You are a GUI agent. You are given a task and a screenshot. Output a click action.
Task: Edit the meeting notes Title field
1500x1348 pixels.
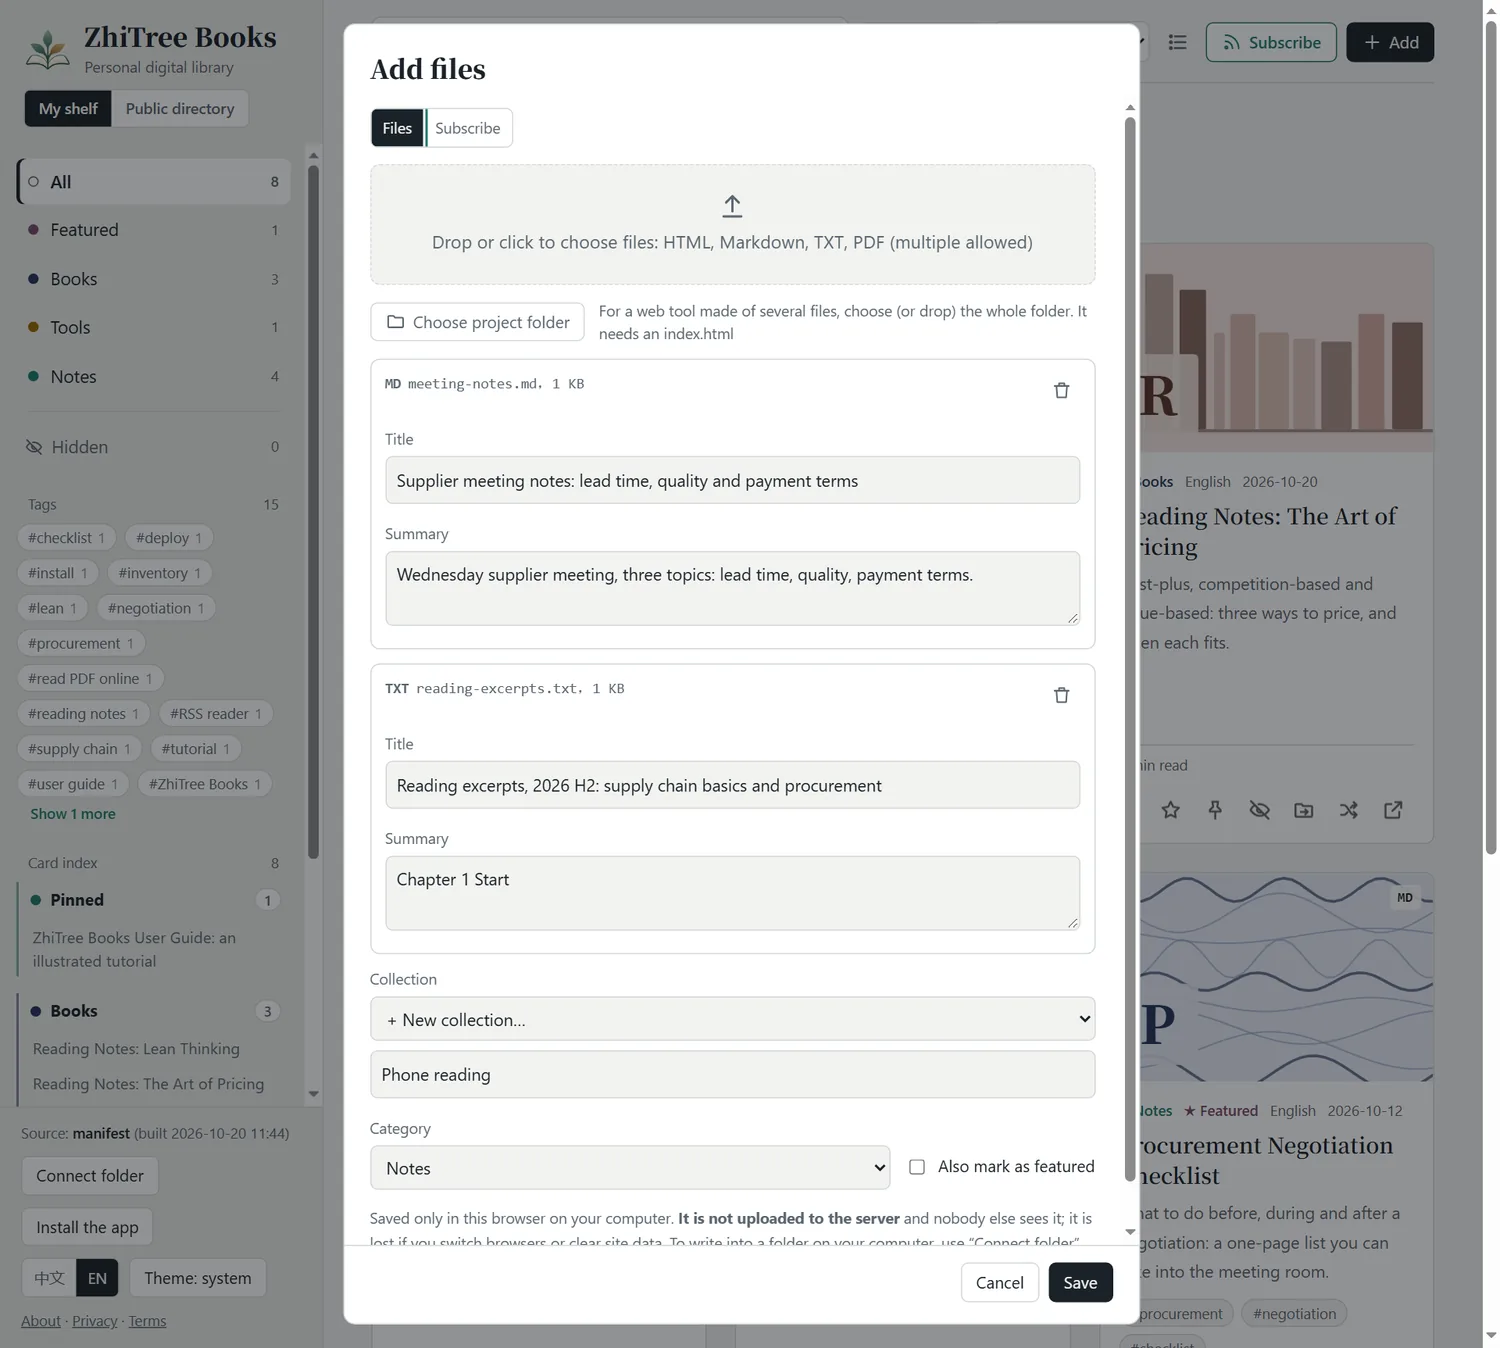coord(732,480)
